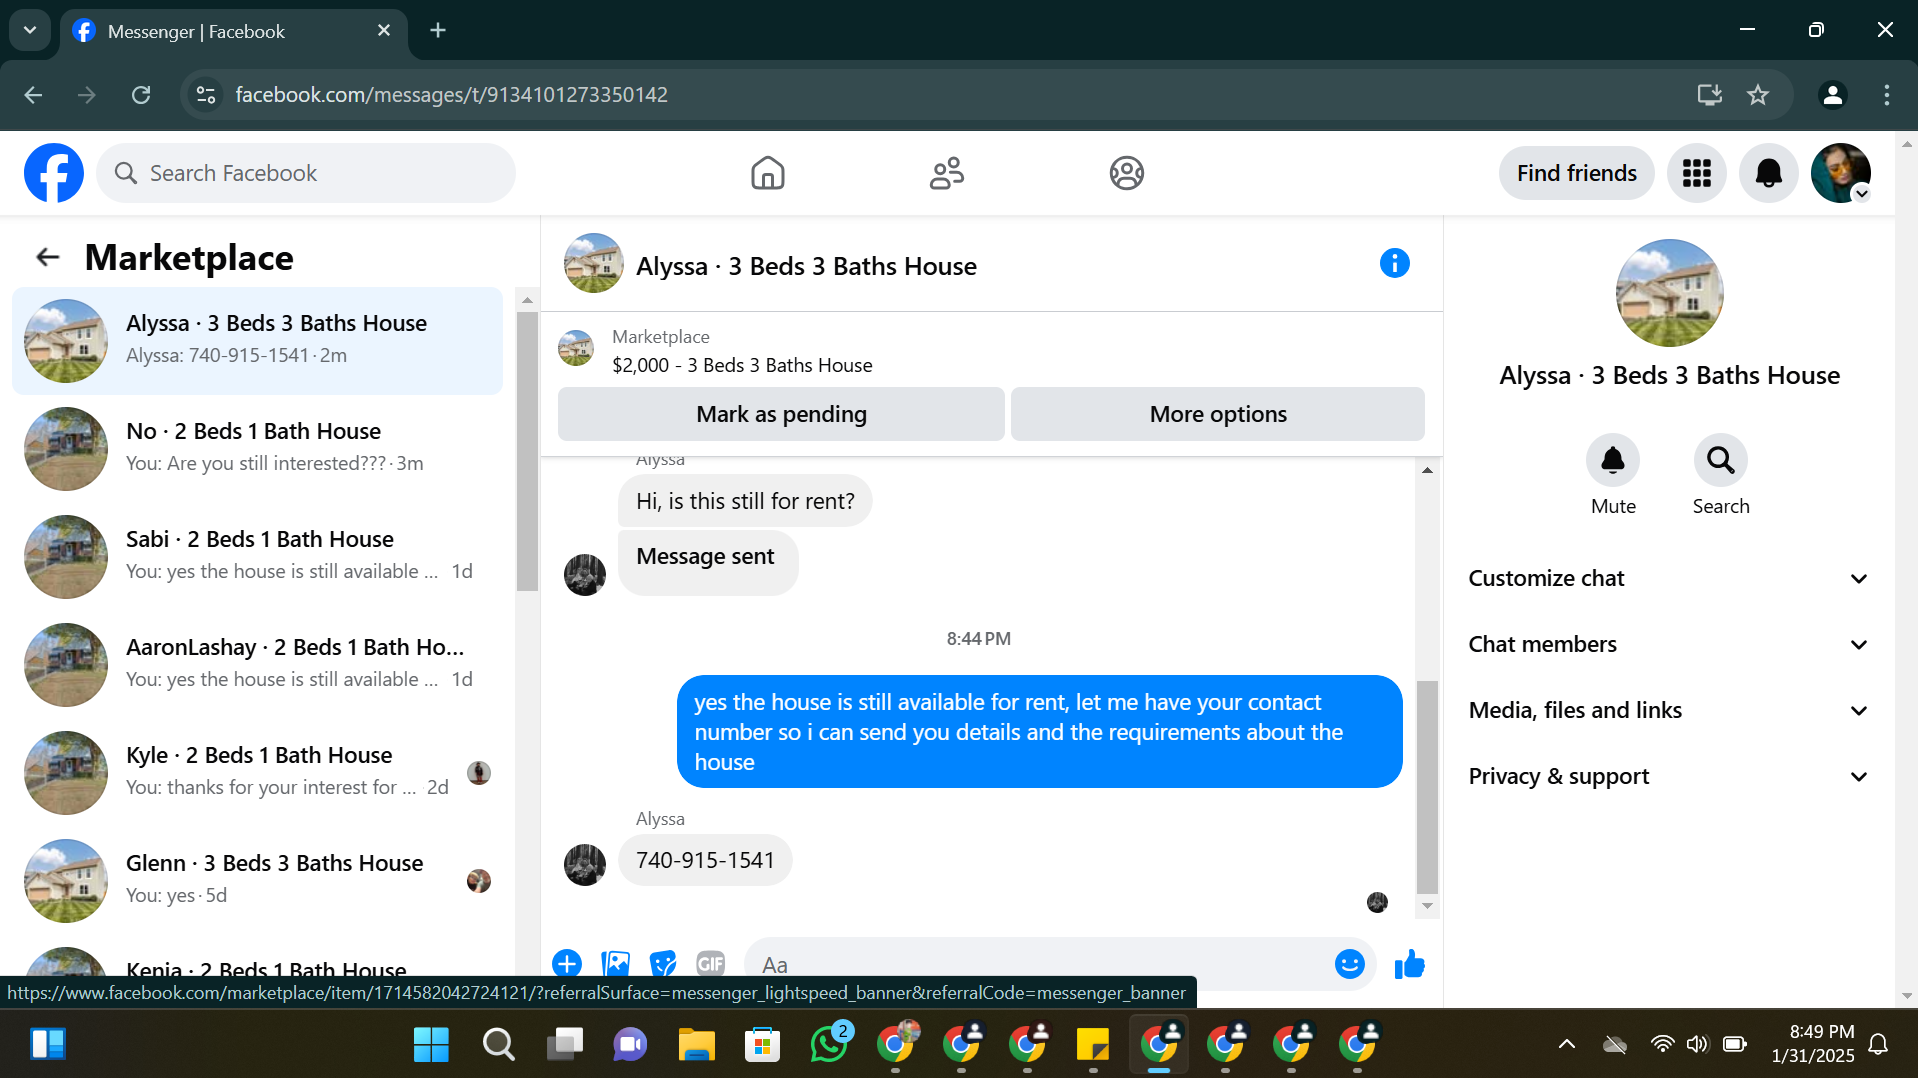Open Kyle's 2 Beds 1 Bath House chat
1918x1078 pixels.
pyautogui.click(x=258, y=773)
